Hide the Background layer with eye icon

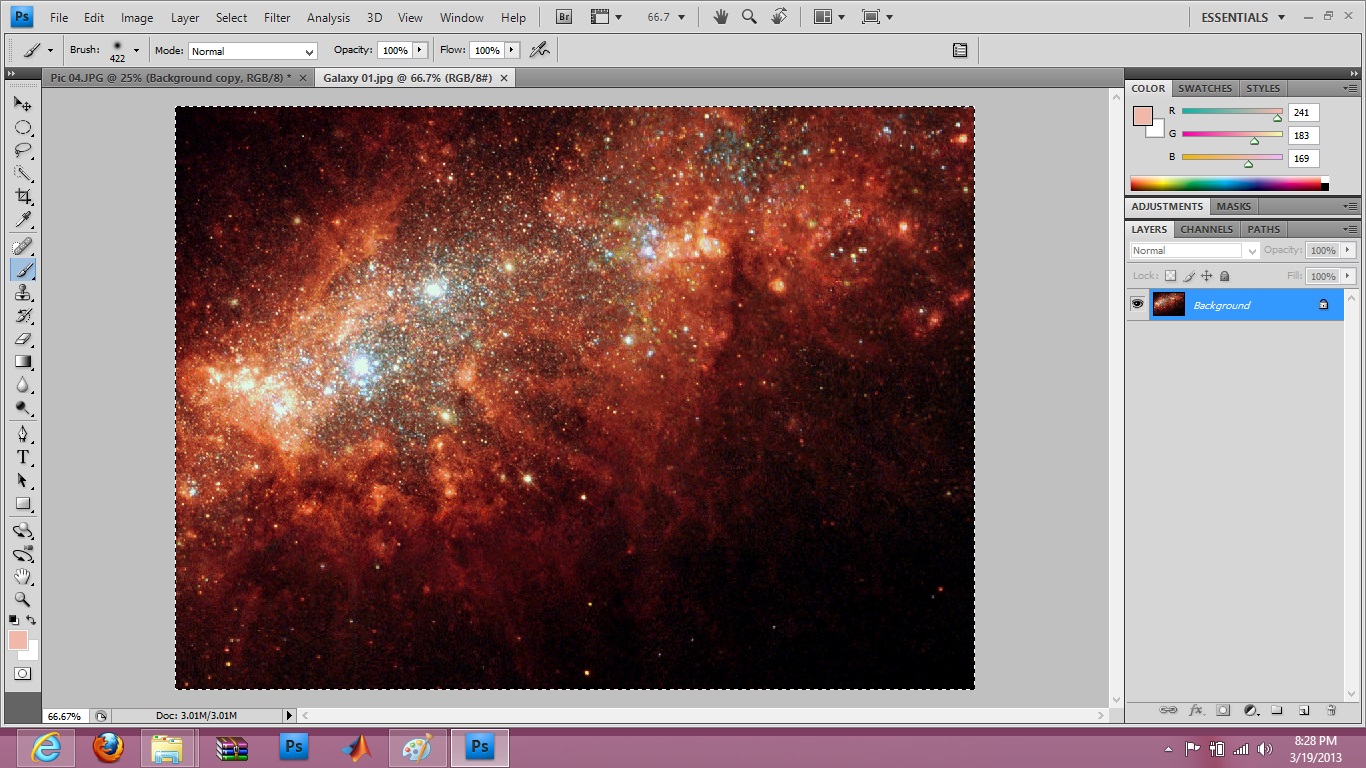tap(1138, 304)
